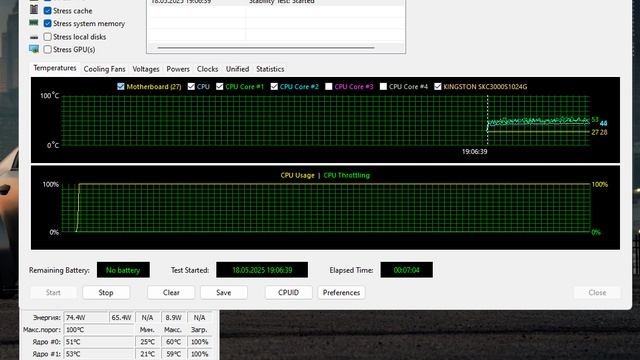Open the Powers tab
The height and width of the screenshot is (360, 640).
pos(178,69)
